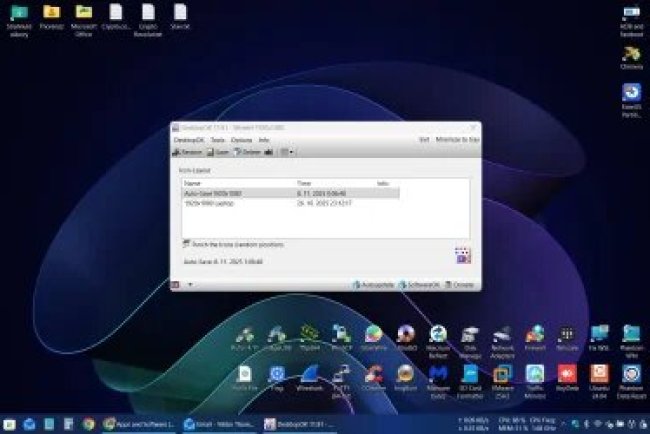
Task: Click Exit in the DesktopOK menu bar
Action: [x=424, y=140]
